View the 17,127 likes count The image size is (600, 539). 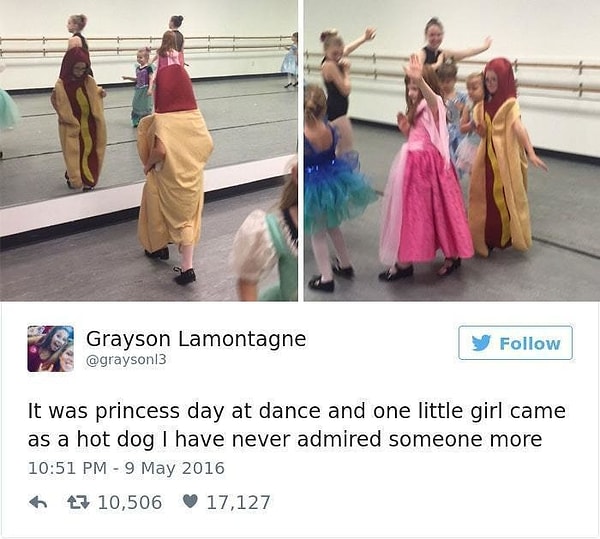238,502
